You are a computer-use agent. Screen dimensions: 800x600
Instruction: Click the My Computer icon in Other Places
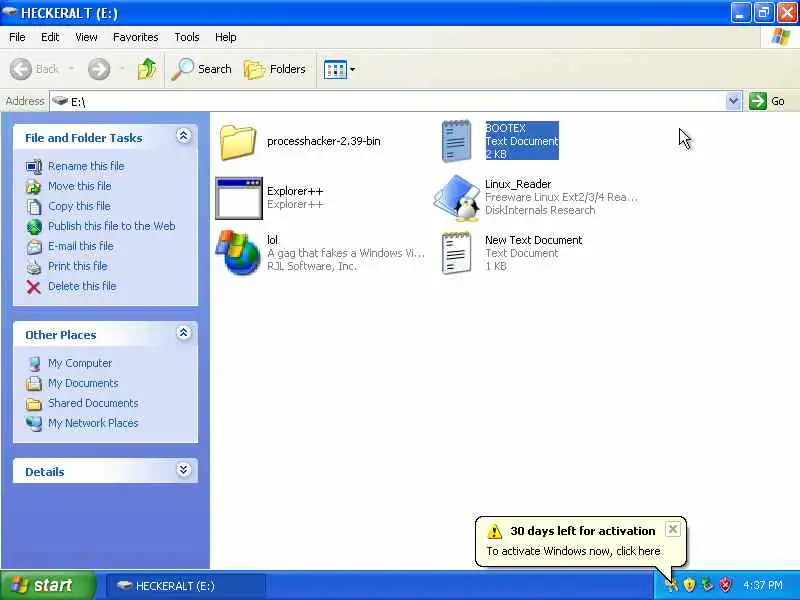[x=34, y=363]
